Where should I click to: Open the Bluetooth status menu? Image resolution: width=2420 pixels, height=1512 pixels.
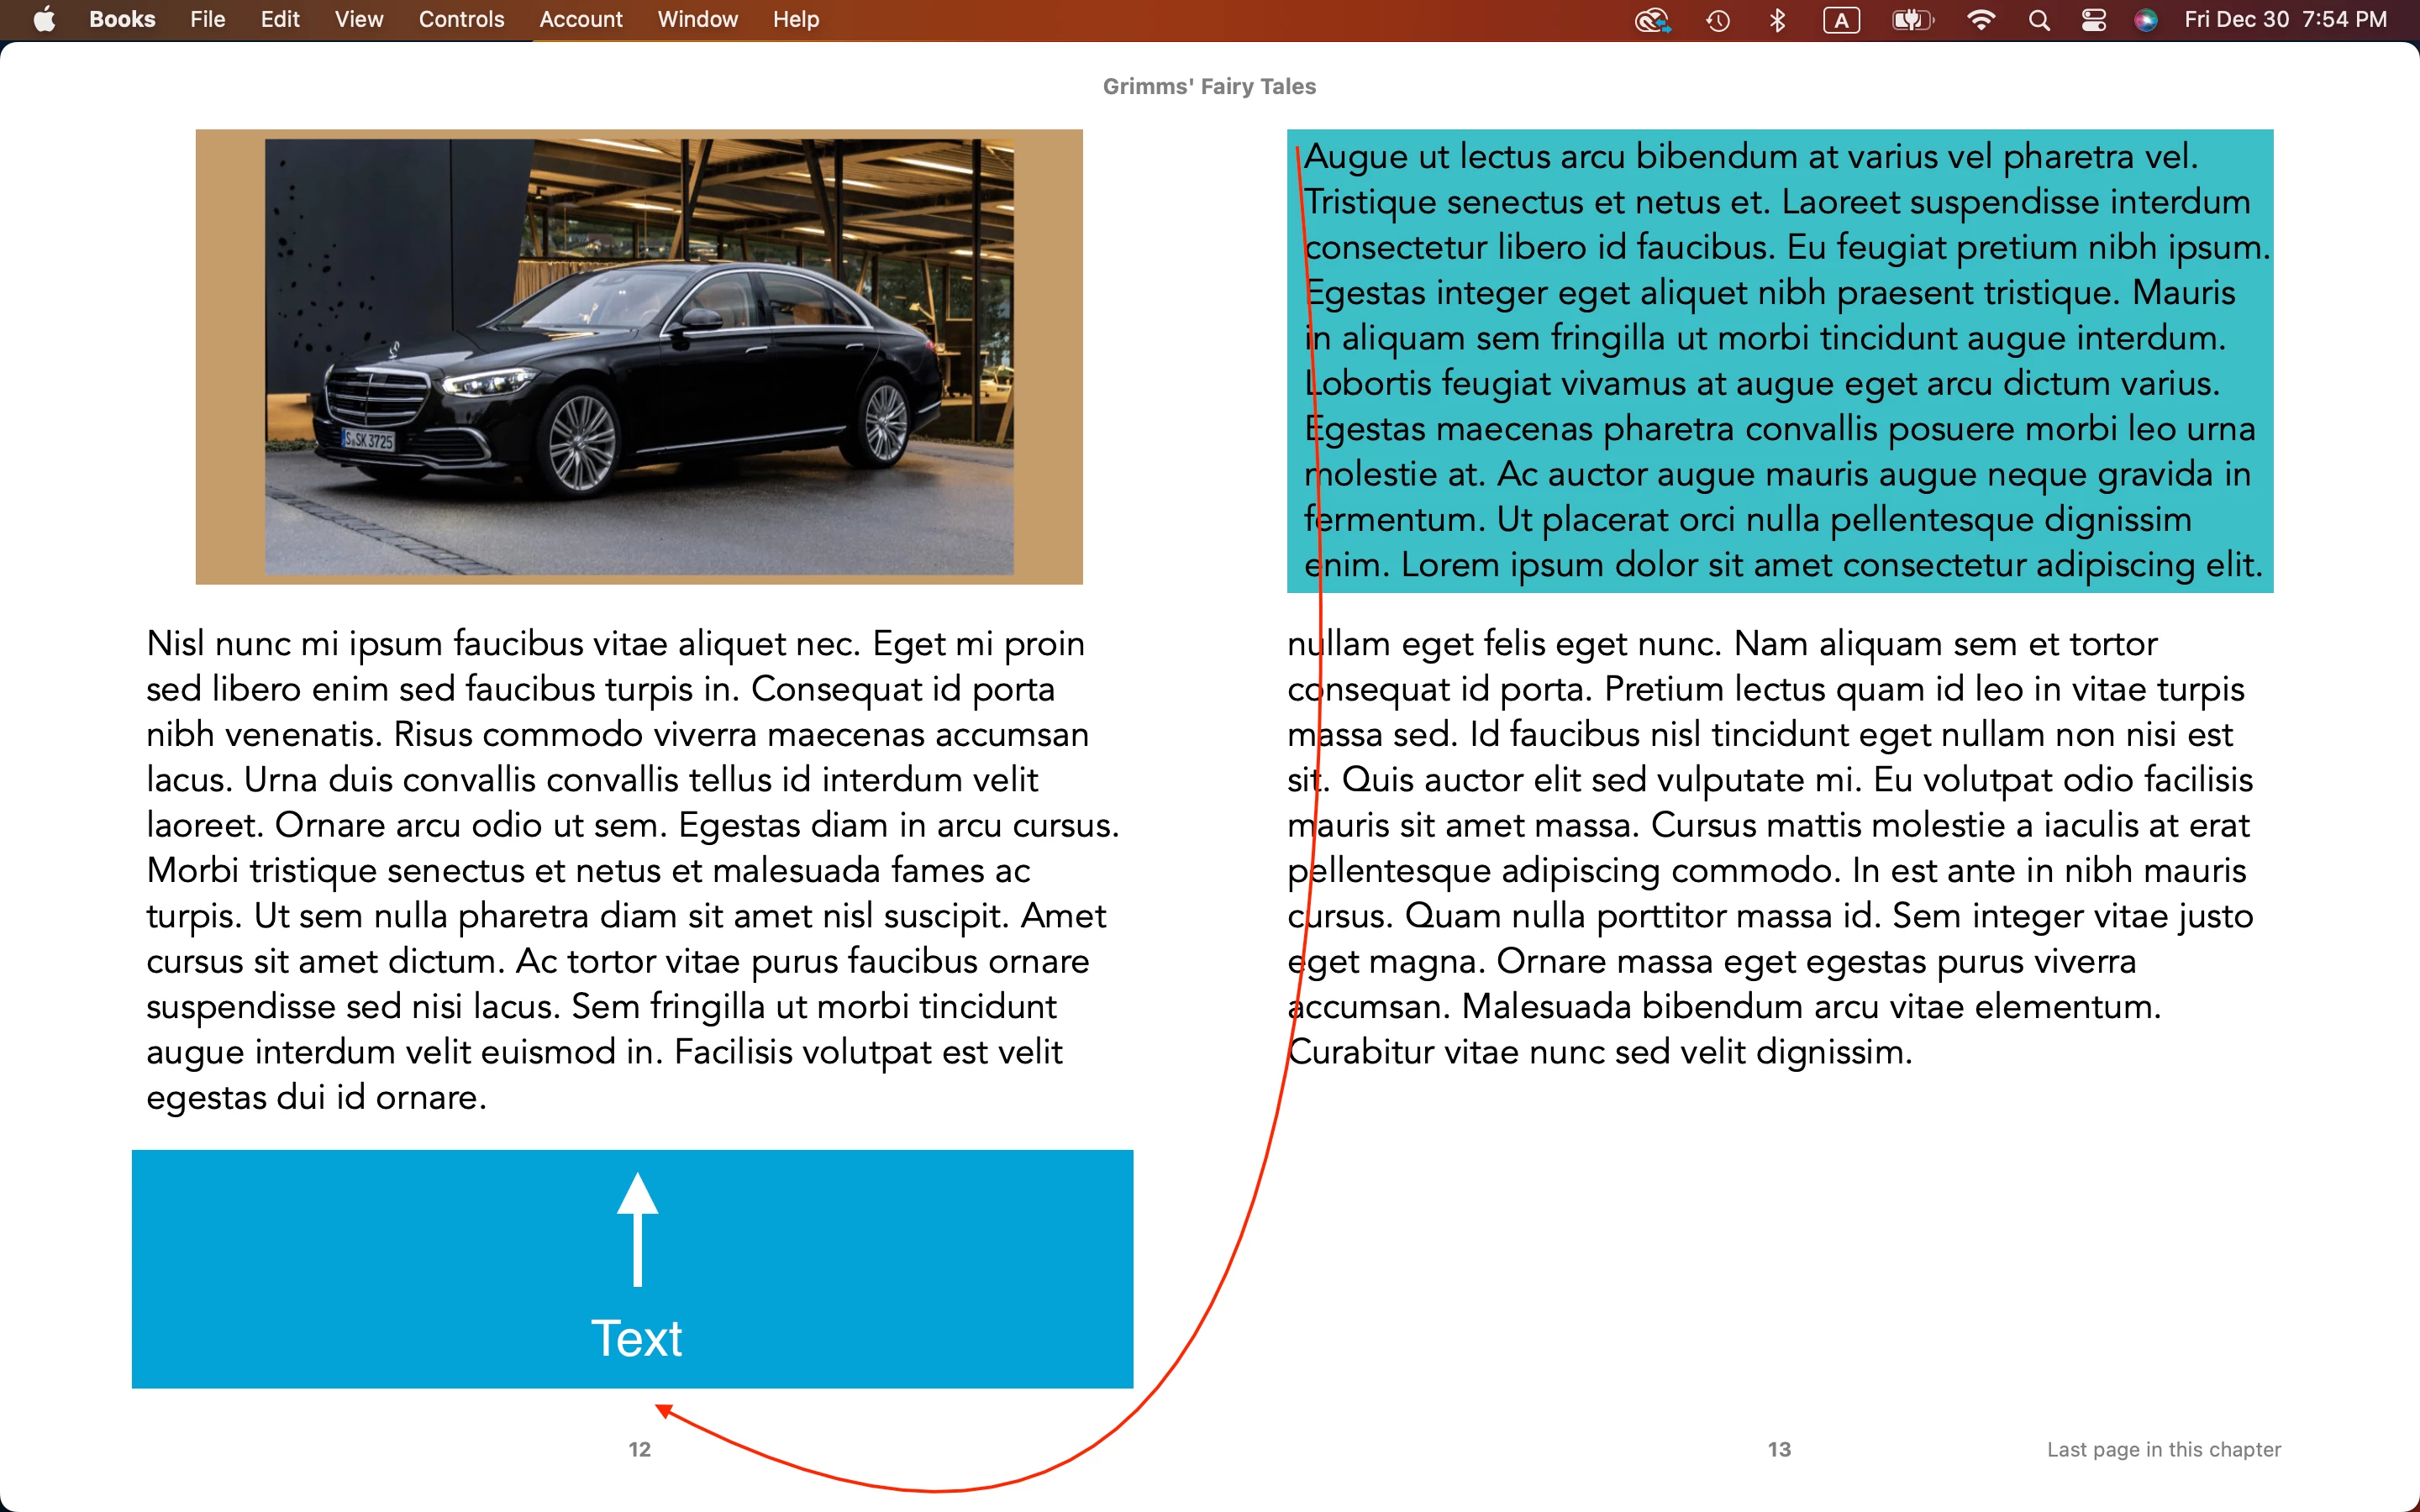coord(1777,20)
